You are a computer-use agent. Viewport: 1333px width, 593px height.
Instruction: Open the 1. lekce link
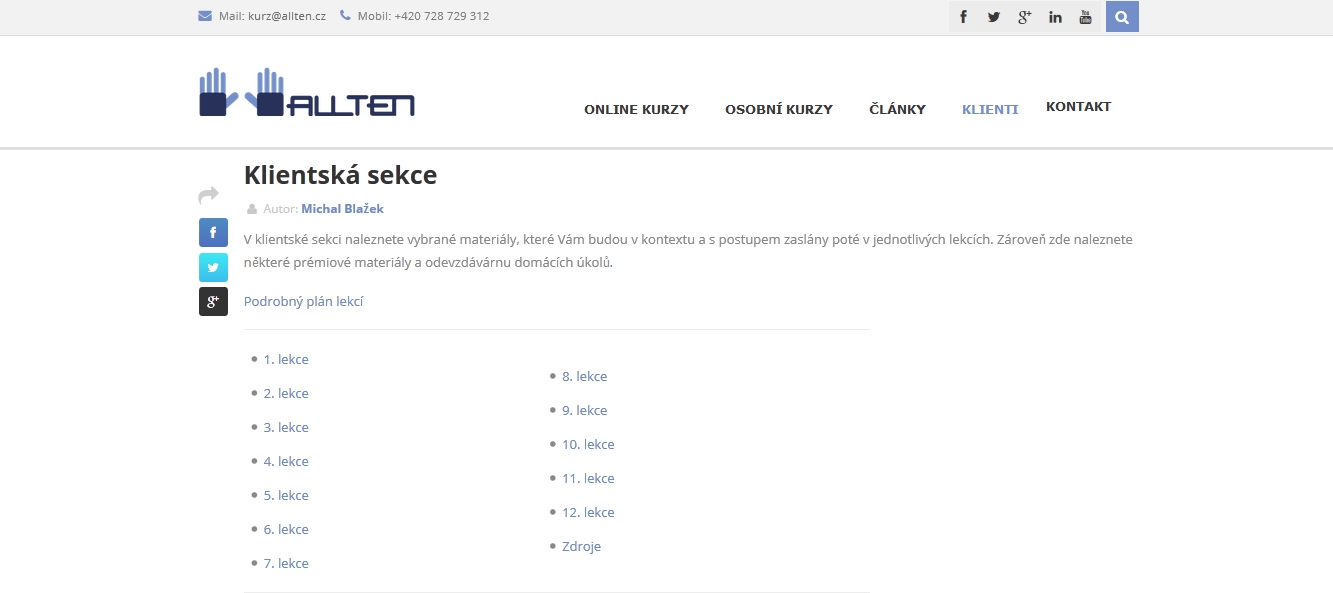(x=286, y=359)
